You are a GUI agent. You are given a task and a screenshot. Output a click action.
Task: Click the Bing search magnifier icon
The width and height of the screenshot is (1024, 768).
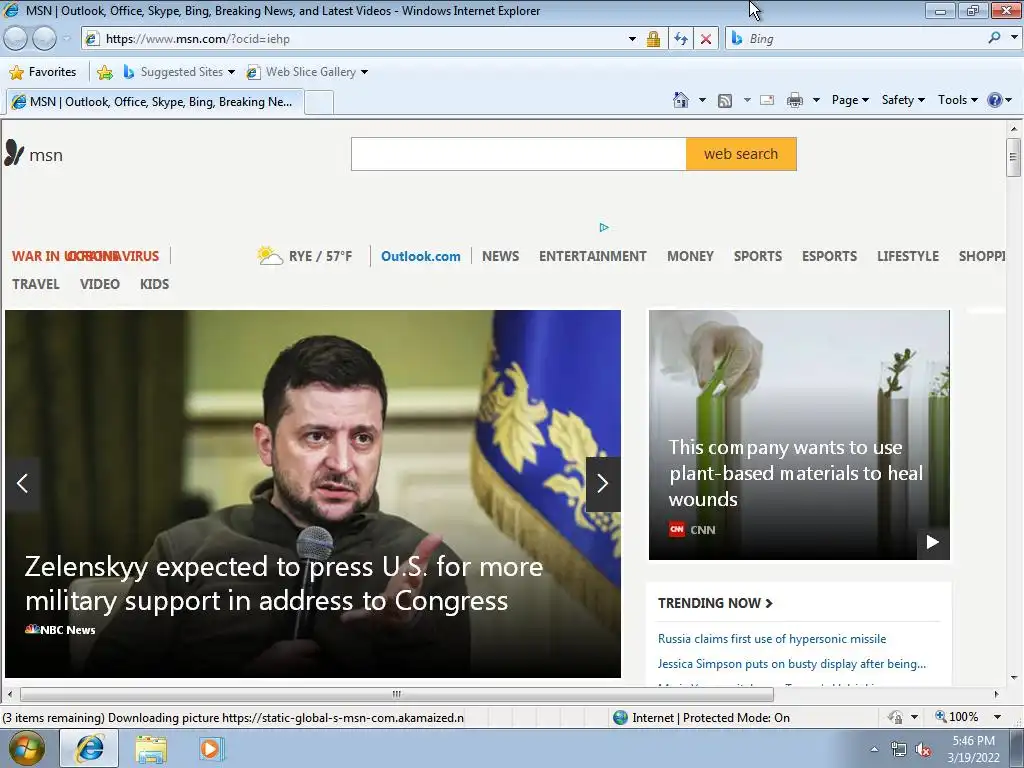click(994, 38)
